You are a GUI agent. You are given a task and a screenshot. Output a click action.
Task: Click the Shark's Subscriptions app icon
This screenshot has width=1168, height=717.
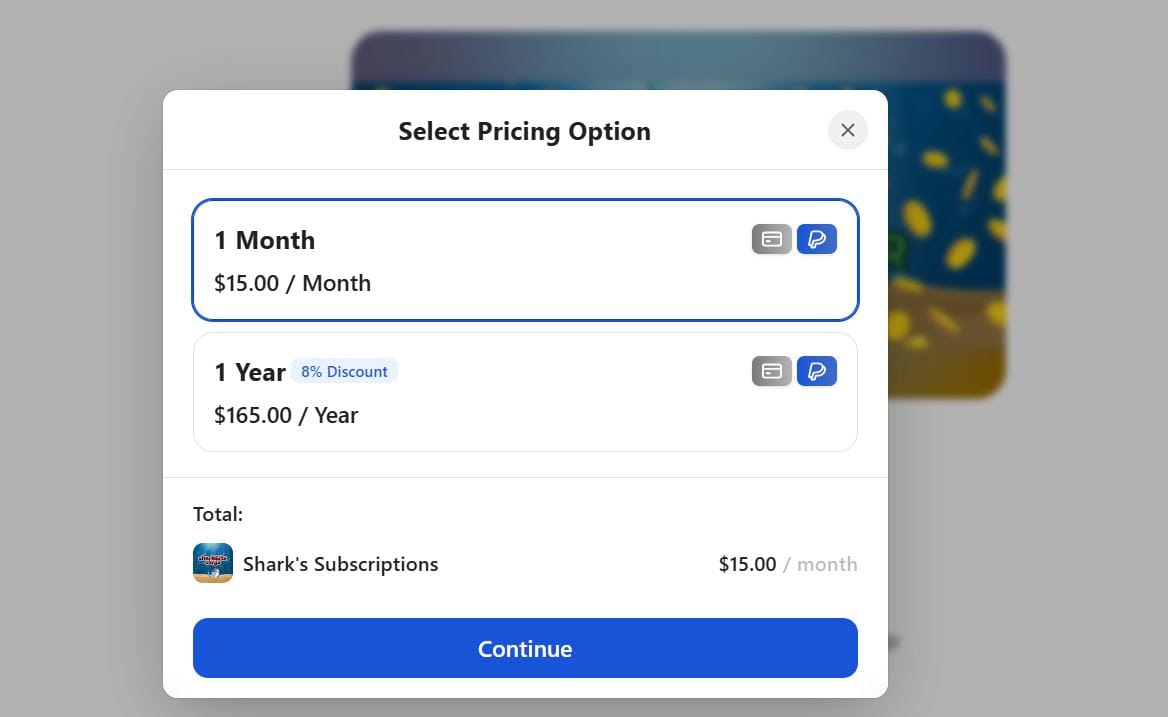click(x=212, y=563)
